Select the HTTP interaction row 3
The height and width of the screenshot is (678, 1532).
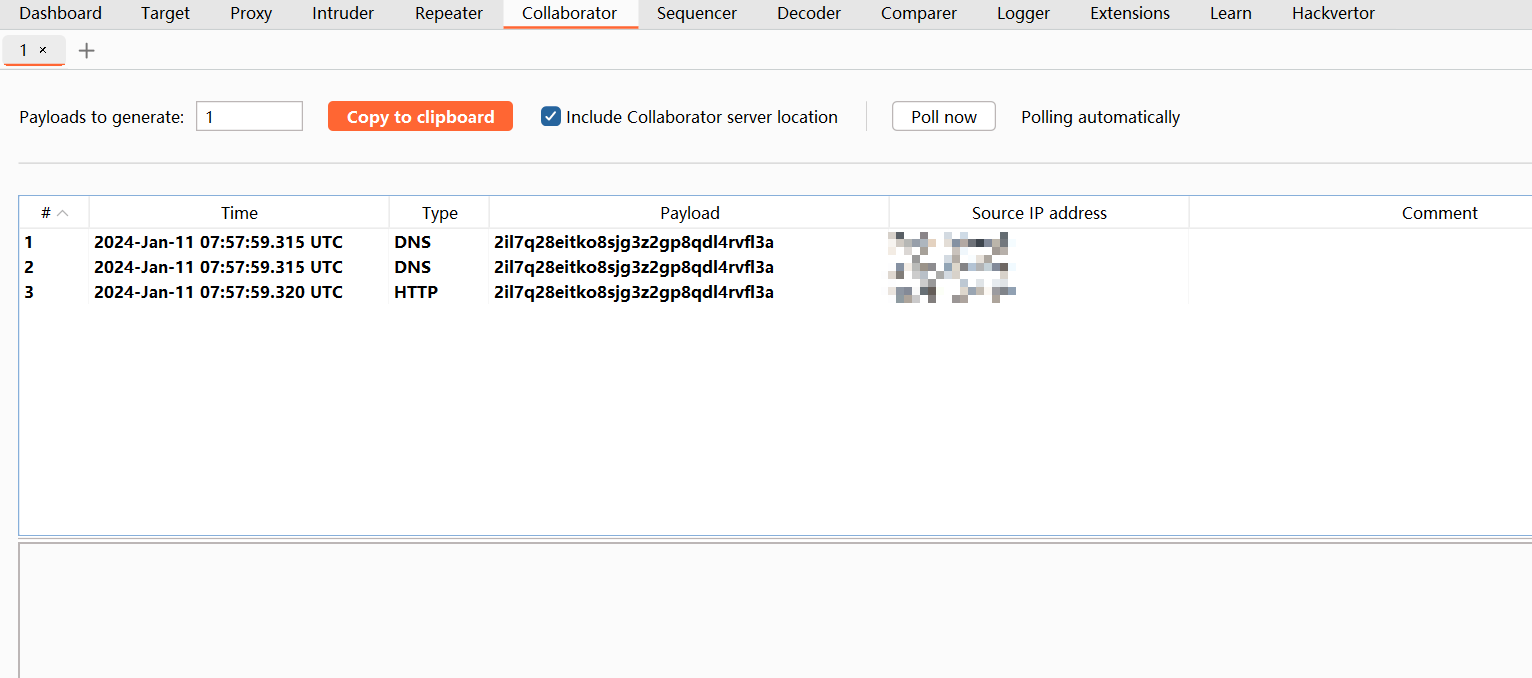400,292
